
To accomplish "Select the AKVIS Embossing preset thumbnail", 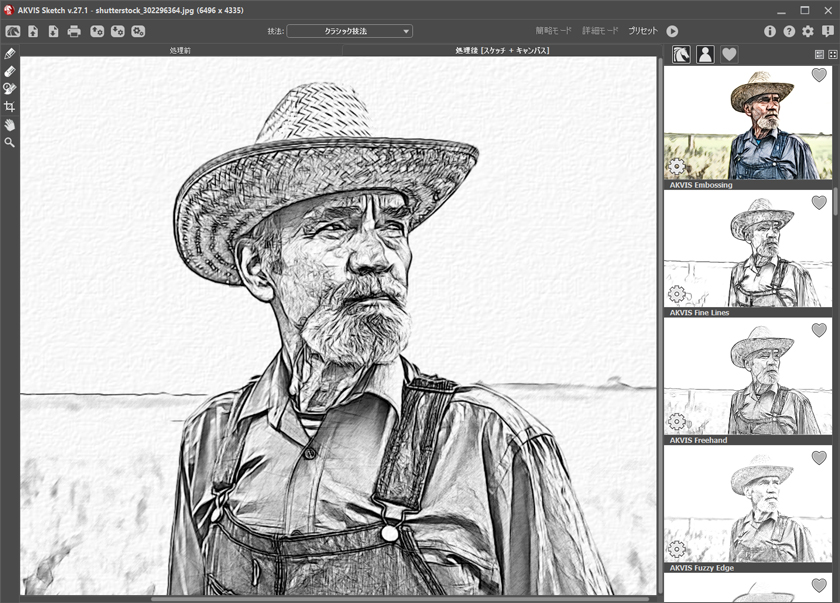I will point(748,123).
